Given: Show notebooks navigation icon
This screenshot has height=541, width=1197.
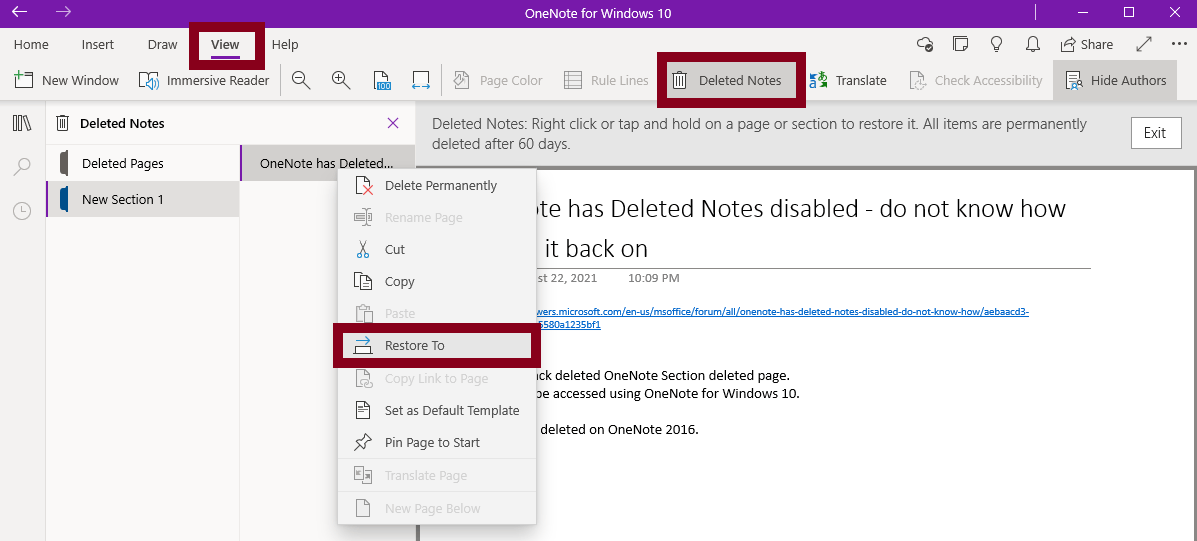Looking at the screenshot, I should tap(22, 123).
